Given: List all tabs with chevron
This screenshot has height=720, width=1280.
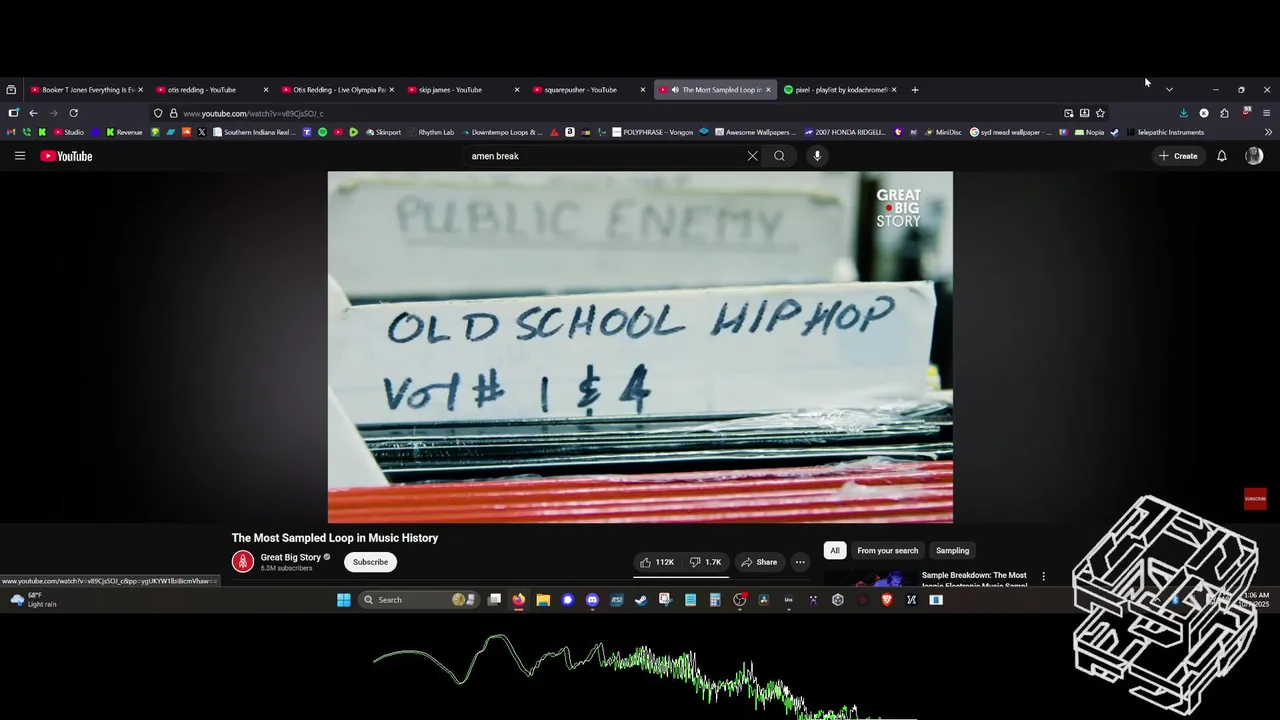Looking at the screenshot, I should coord(1168,90).
